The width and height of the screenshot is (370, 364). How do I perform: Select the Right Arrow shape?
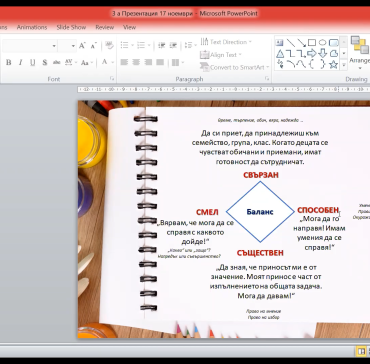(312, 53)
